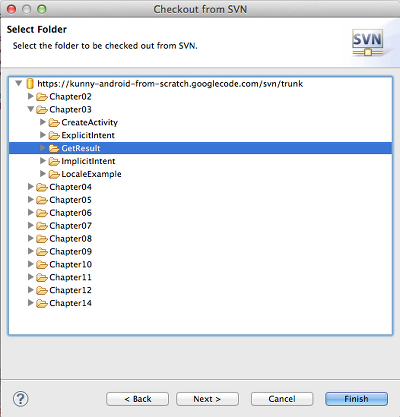Image resolution: width=400 pixels, height=417 pixels.
Task: Click the Chapter06 folder icon
Action: click(x=42, y=213)
